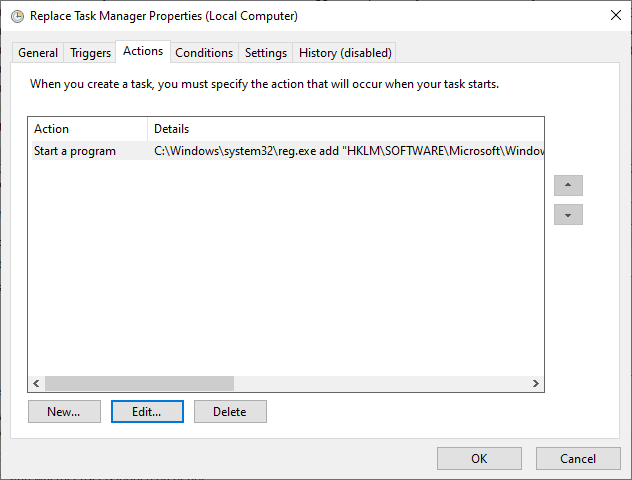Click the right scroll arrow of the action list
The width and height of the screenshot is (632, 480).
pyautogui.click(x=536, y=383)
